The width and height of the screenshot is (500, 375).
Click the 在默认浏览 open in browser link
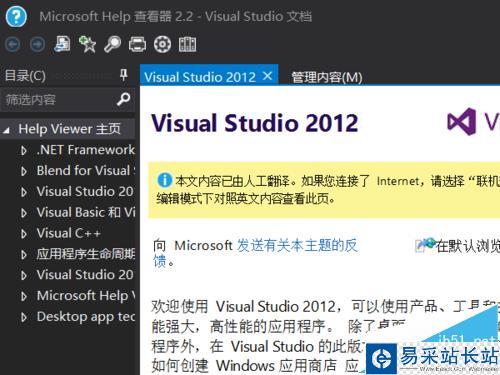[x=468, y=246]
